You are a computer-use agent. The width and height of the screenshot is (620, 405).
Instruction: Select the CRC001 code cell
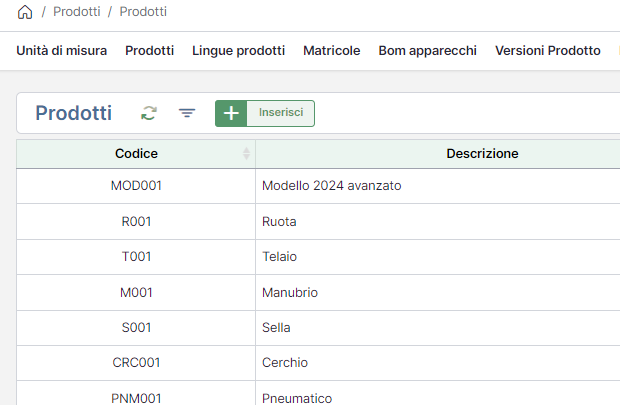[x=136, y=362]
